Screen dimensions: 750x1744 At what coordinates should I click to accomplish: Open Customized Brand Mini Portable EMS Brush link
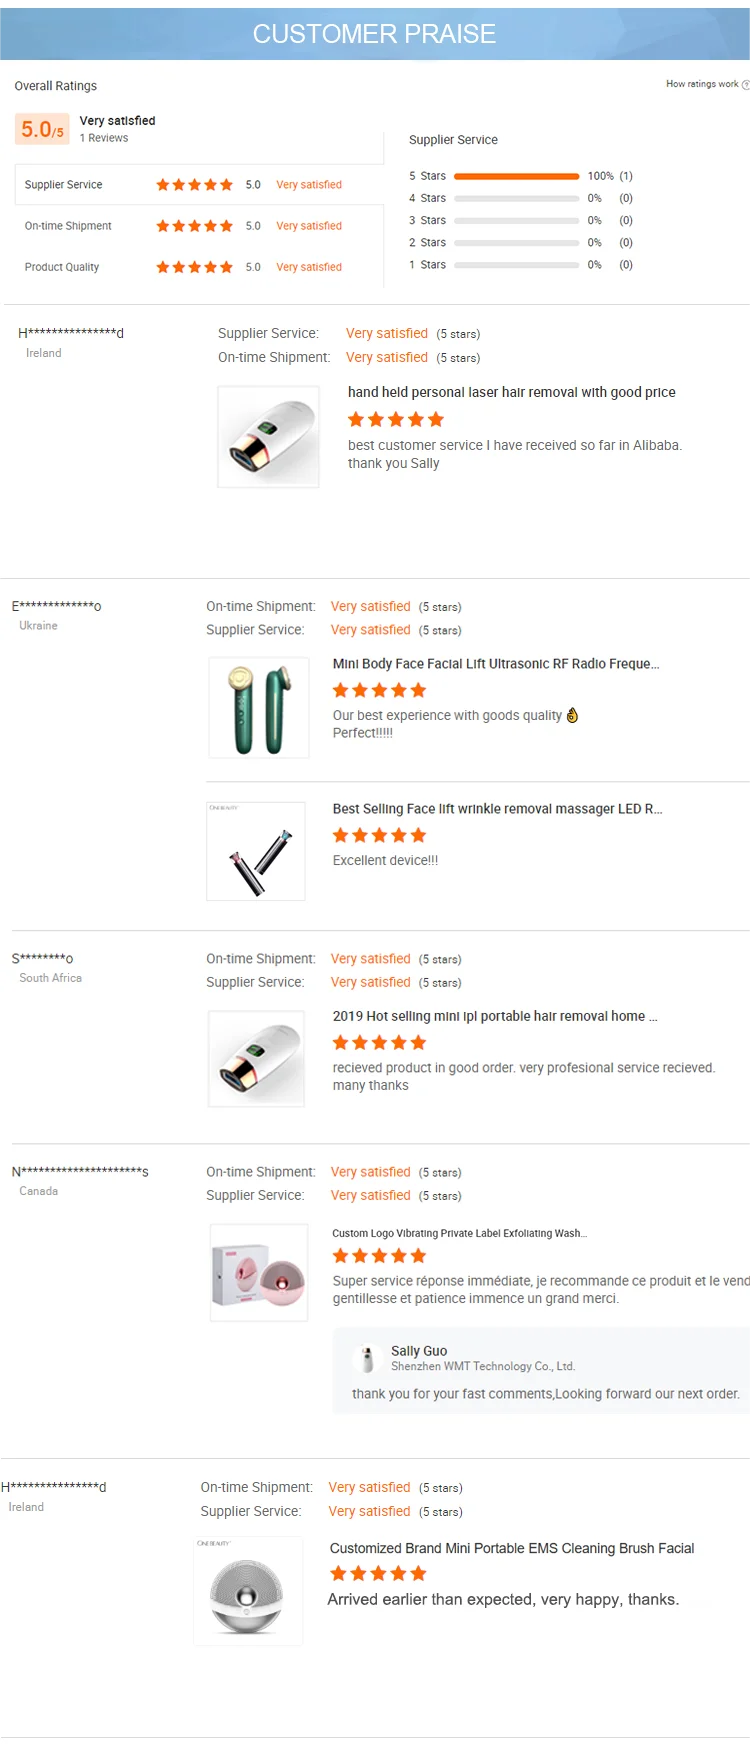pos(511,1548)
